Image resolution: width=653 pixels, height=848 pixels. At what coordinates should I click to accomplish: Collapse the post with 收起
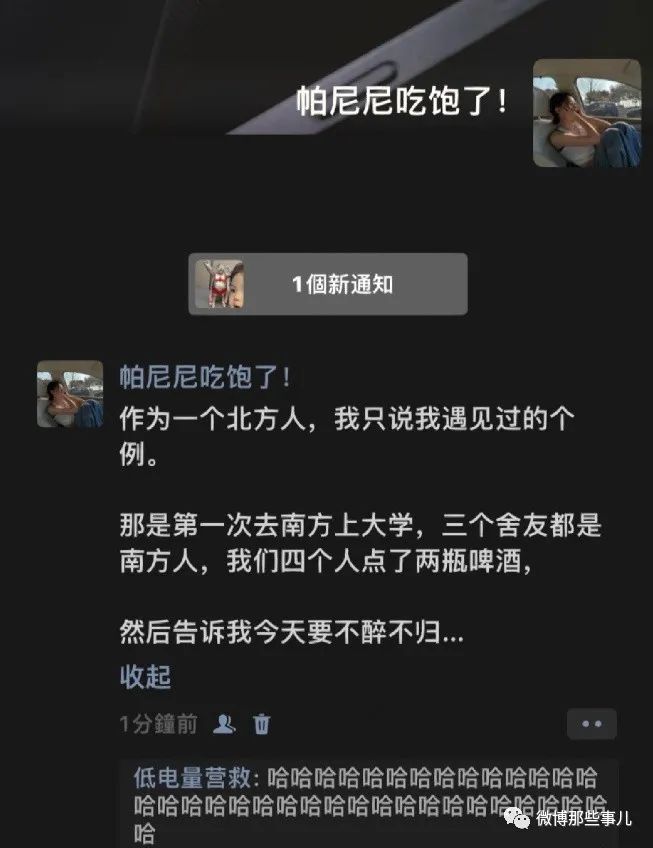145,677
